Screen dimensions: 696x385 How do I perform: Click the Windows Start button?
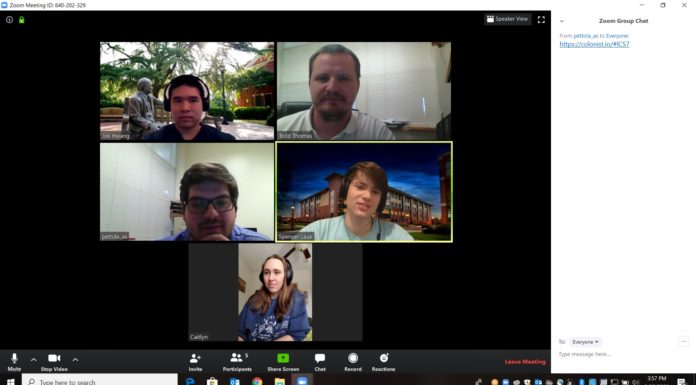(x=10, y=381)
